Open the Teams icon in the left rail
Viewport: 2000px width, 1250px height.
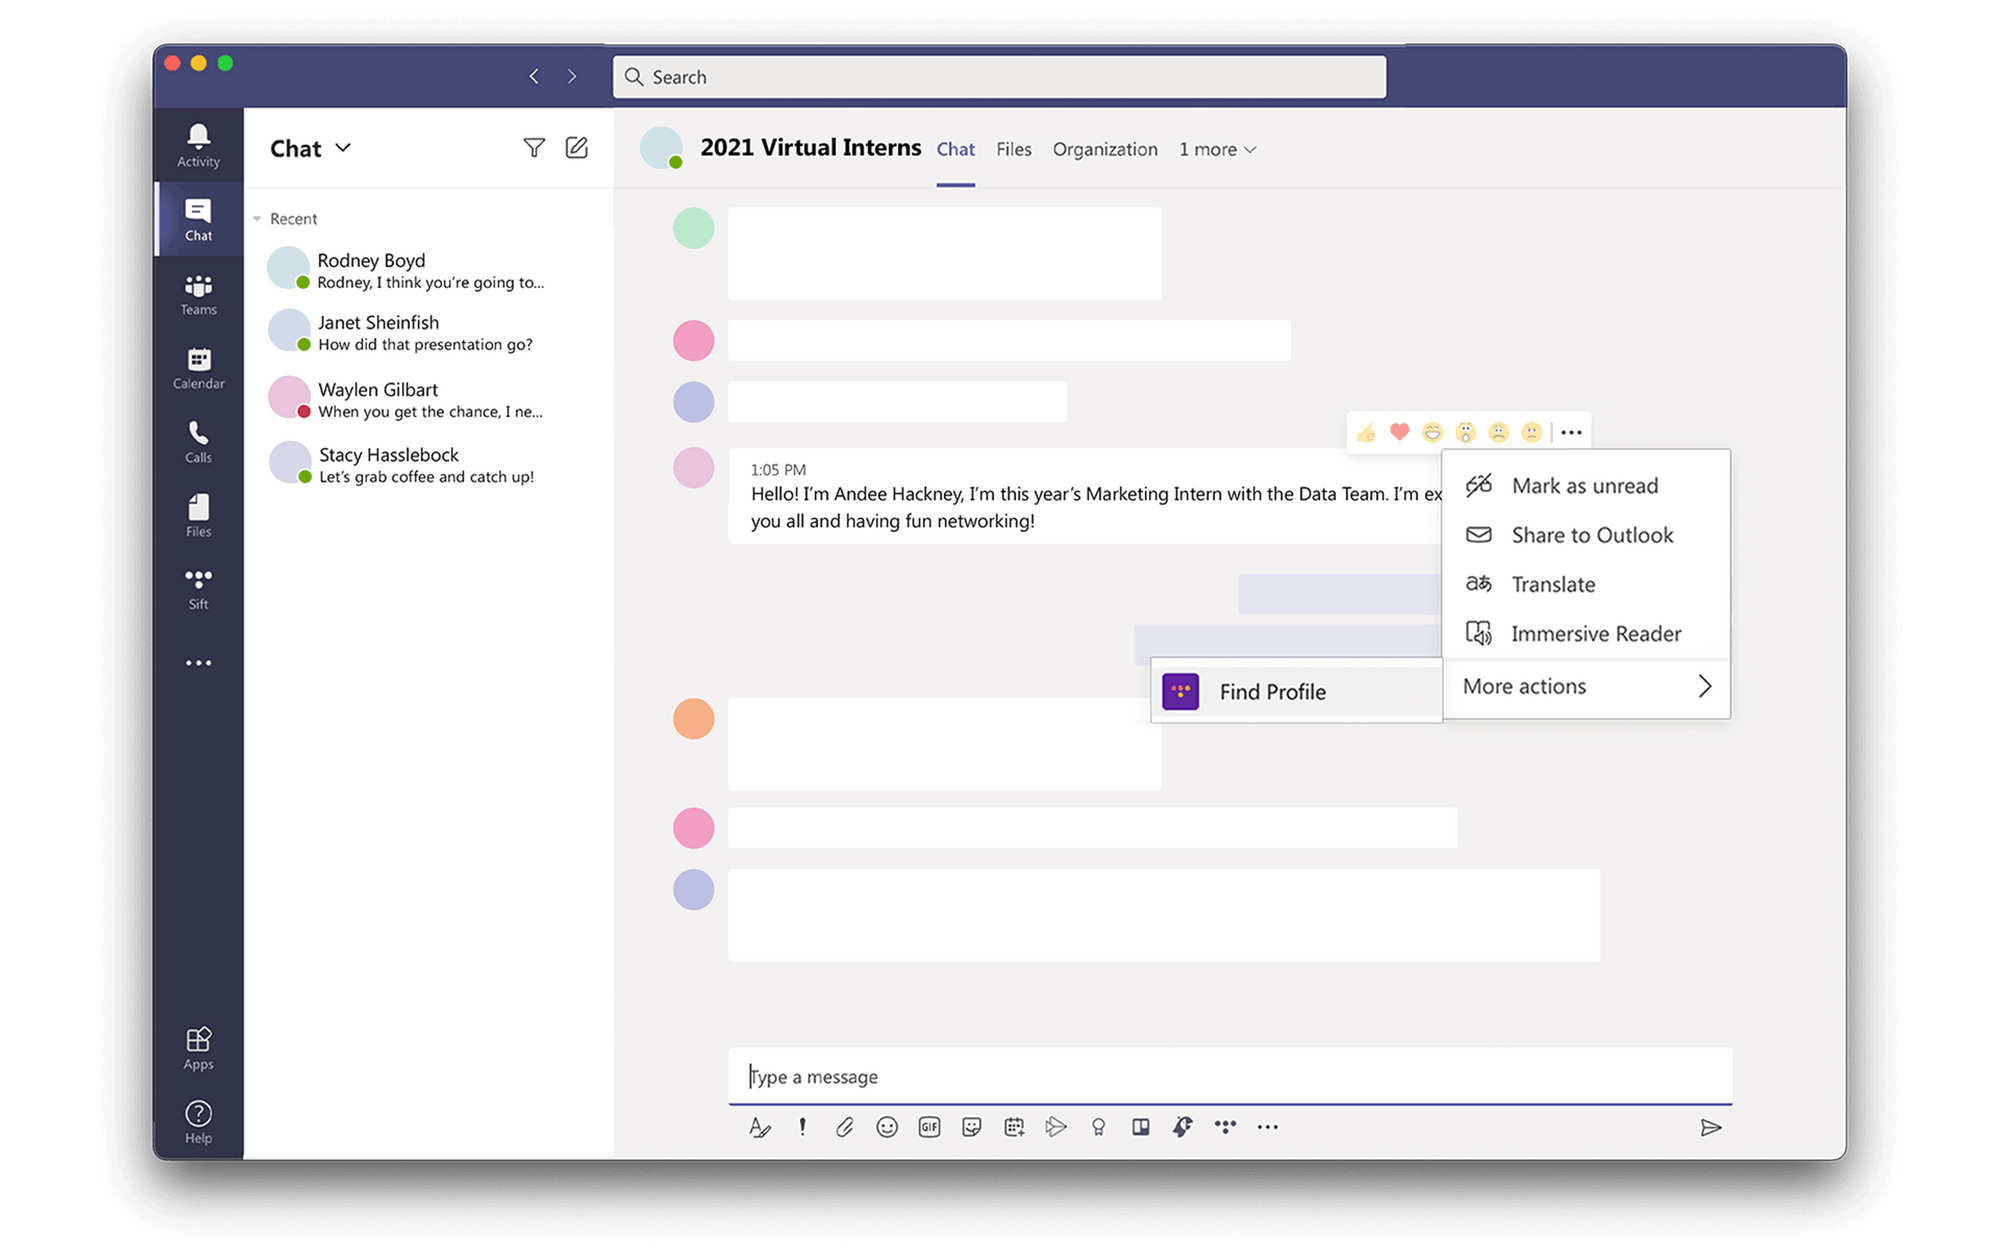coord(198,293)
